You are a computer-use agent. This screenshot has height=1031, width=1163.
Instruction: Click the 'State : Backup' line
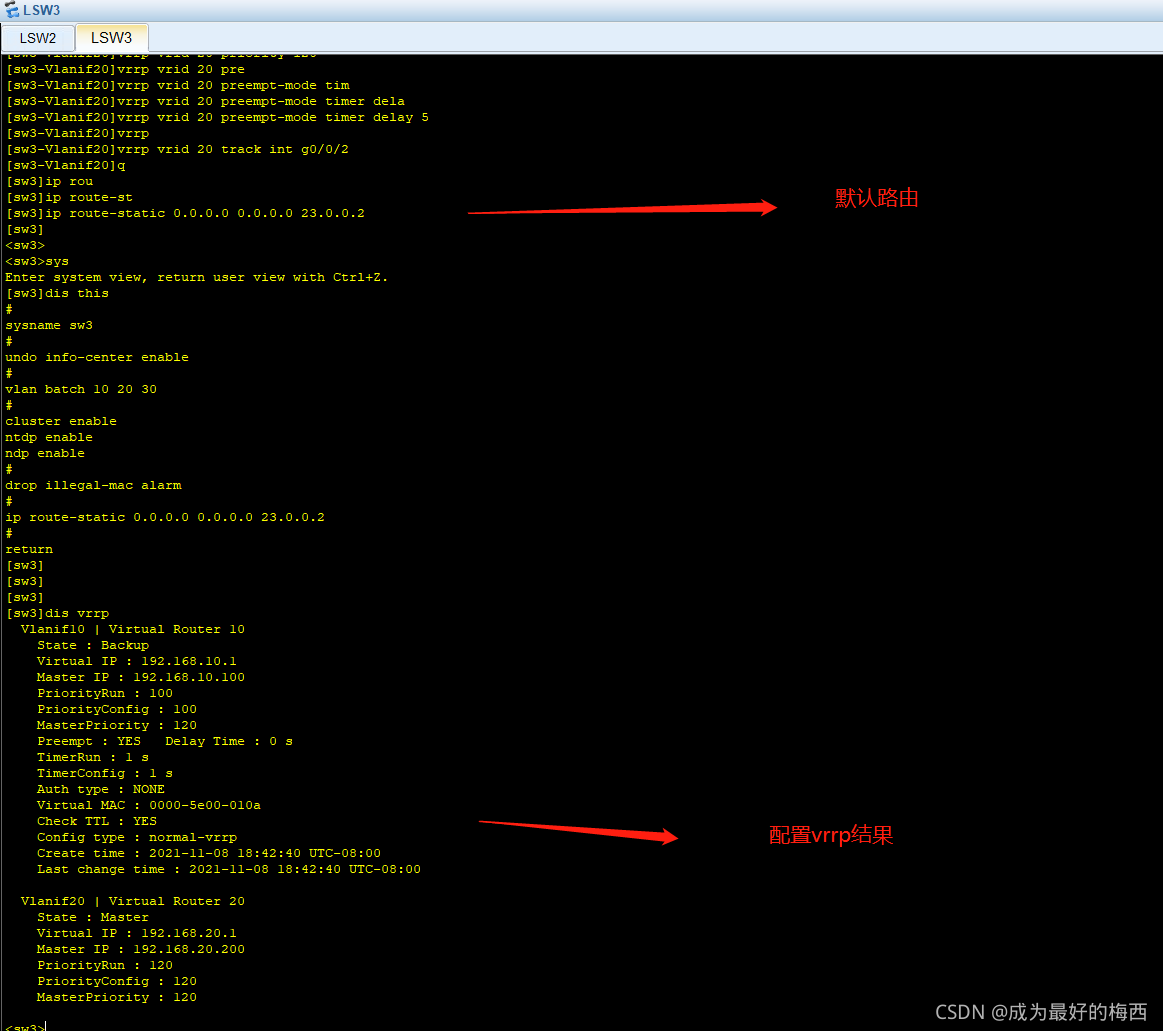(x=93, y=645)
